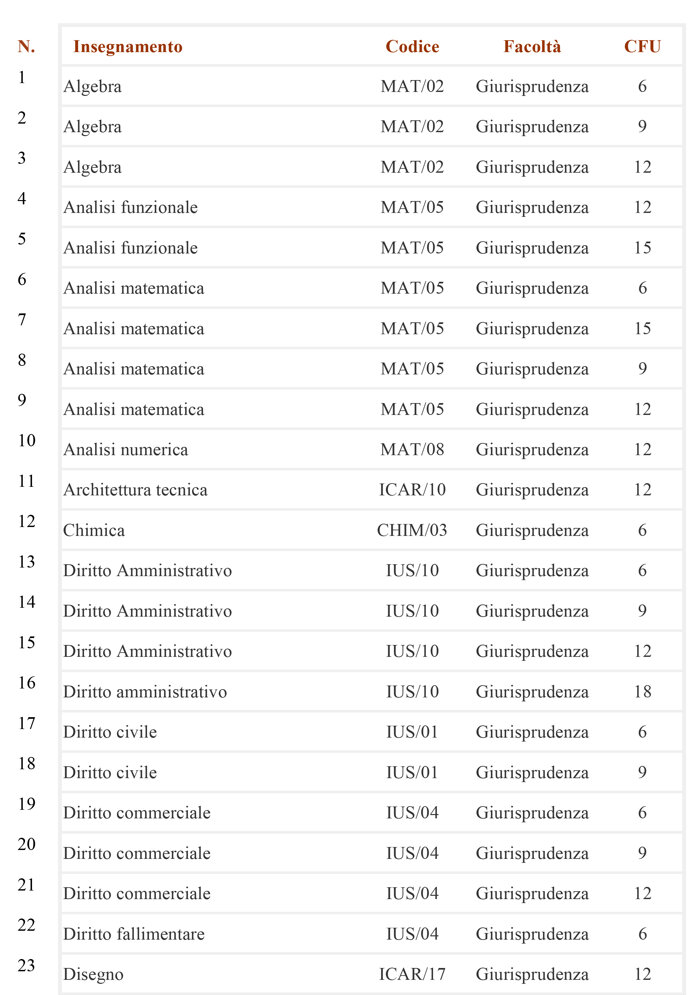Click the Insegnamento column header
Screen dimensions: 692x995
[127, 46]
